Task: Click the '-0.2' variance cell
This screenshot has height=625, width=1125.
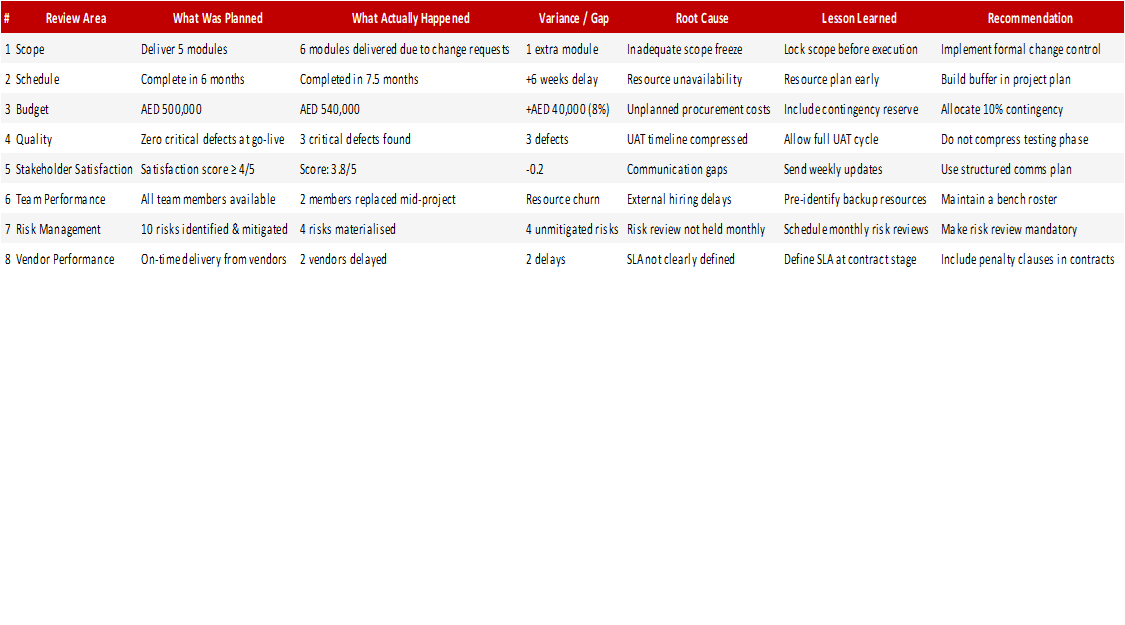Action: (x=535, y=169)
